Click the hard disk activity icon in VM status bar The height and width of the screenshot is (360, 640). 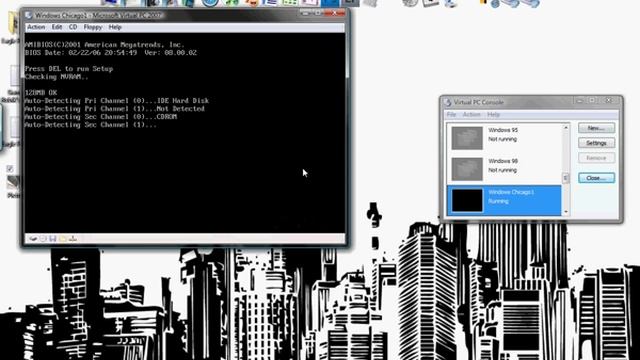[33, 238]
